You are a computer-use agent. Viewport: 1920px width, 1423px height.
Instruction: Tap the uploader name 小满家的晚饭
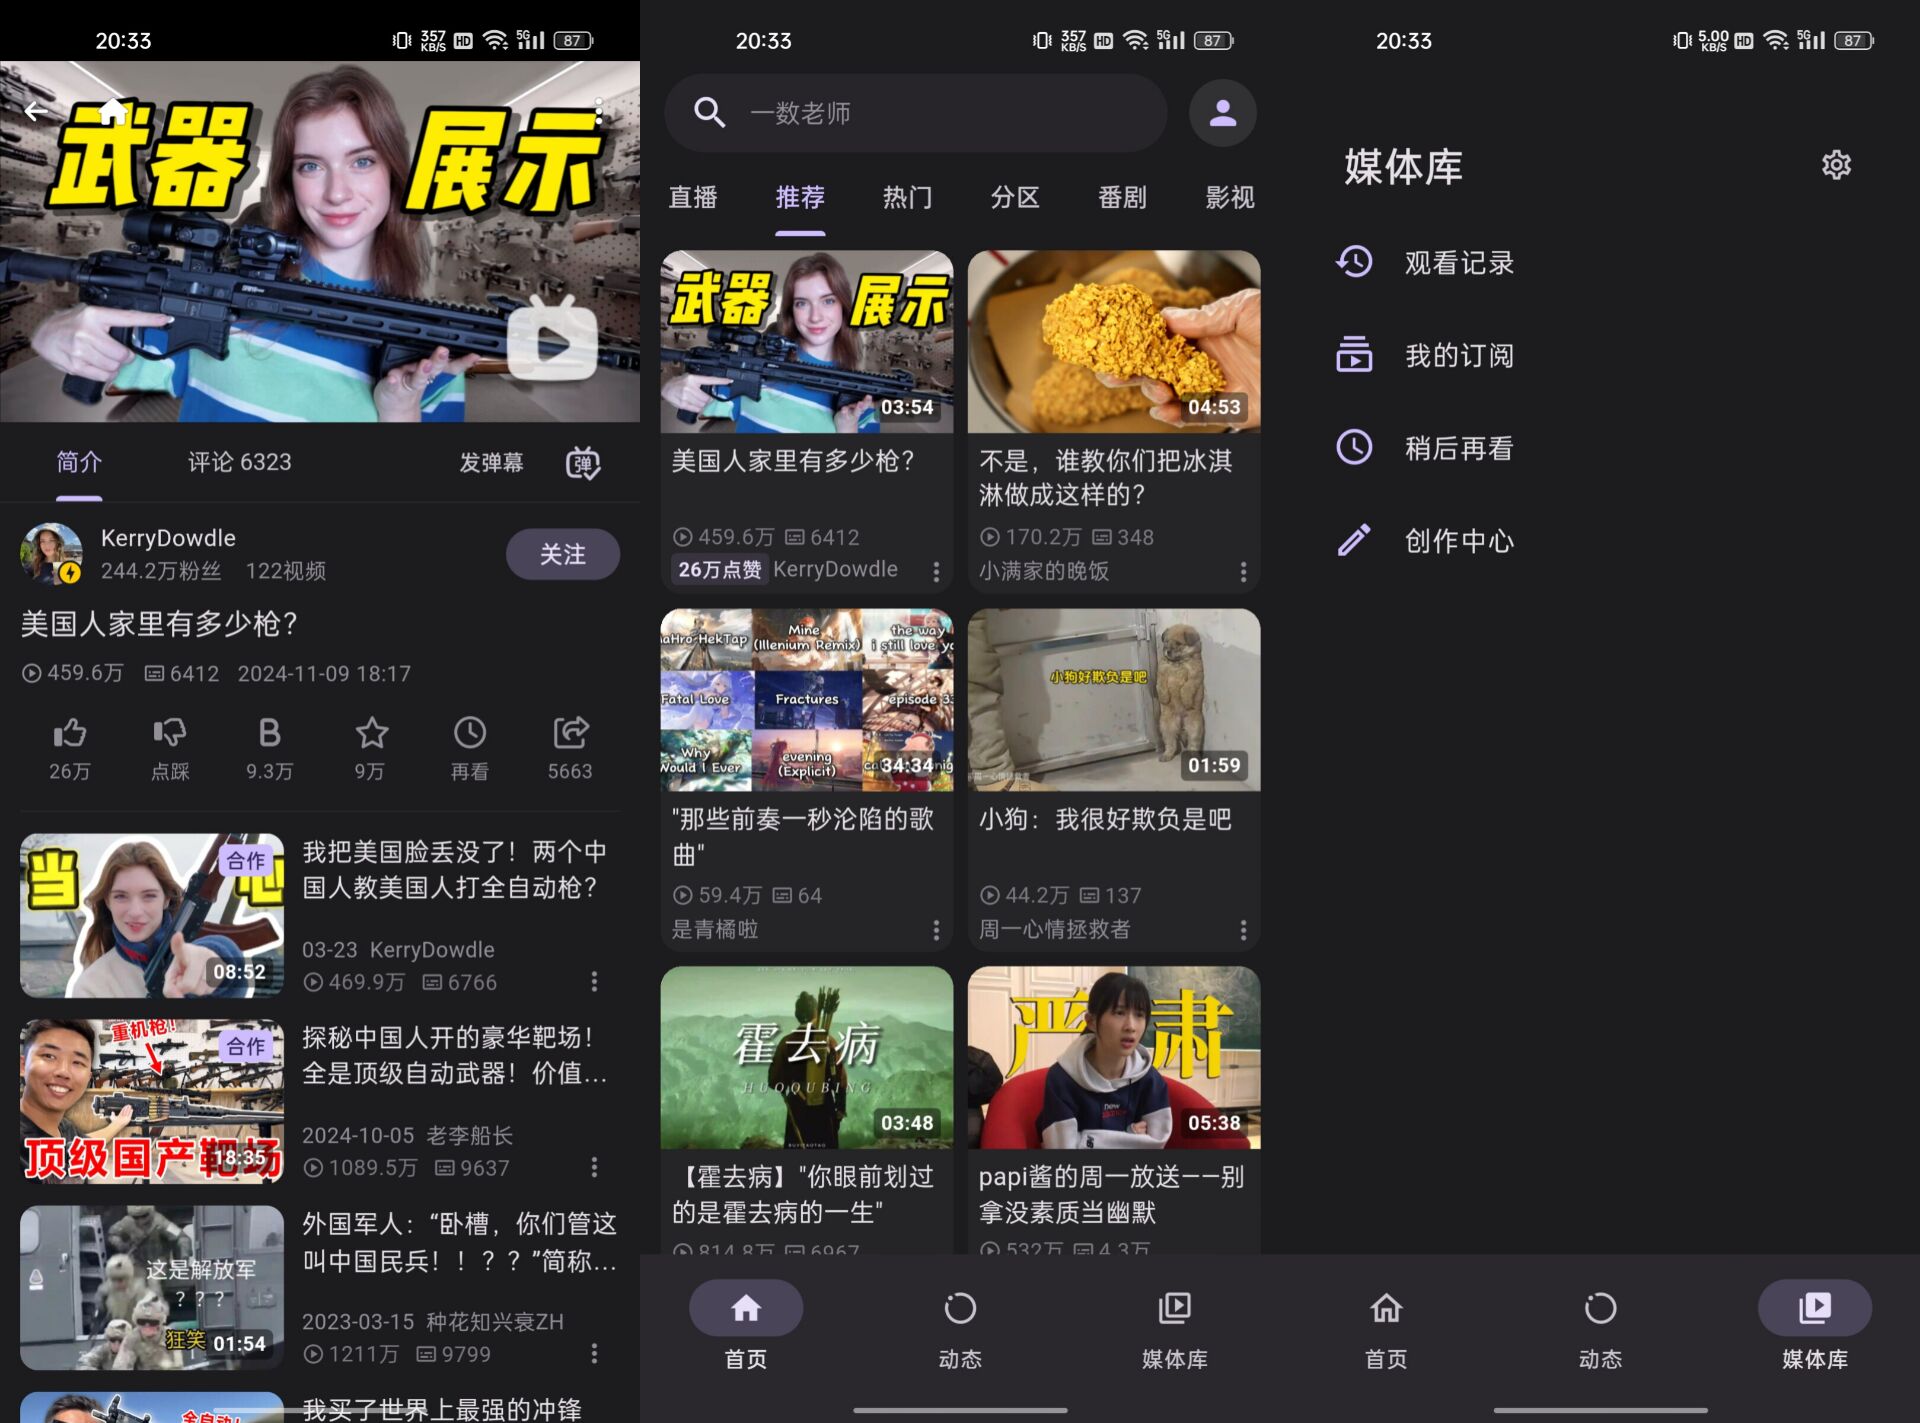pos(1044,571)
